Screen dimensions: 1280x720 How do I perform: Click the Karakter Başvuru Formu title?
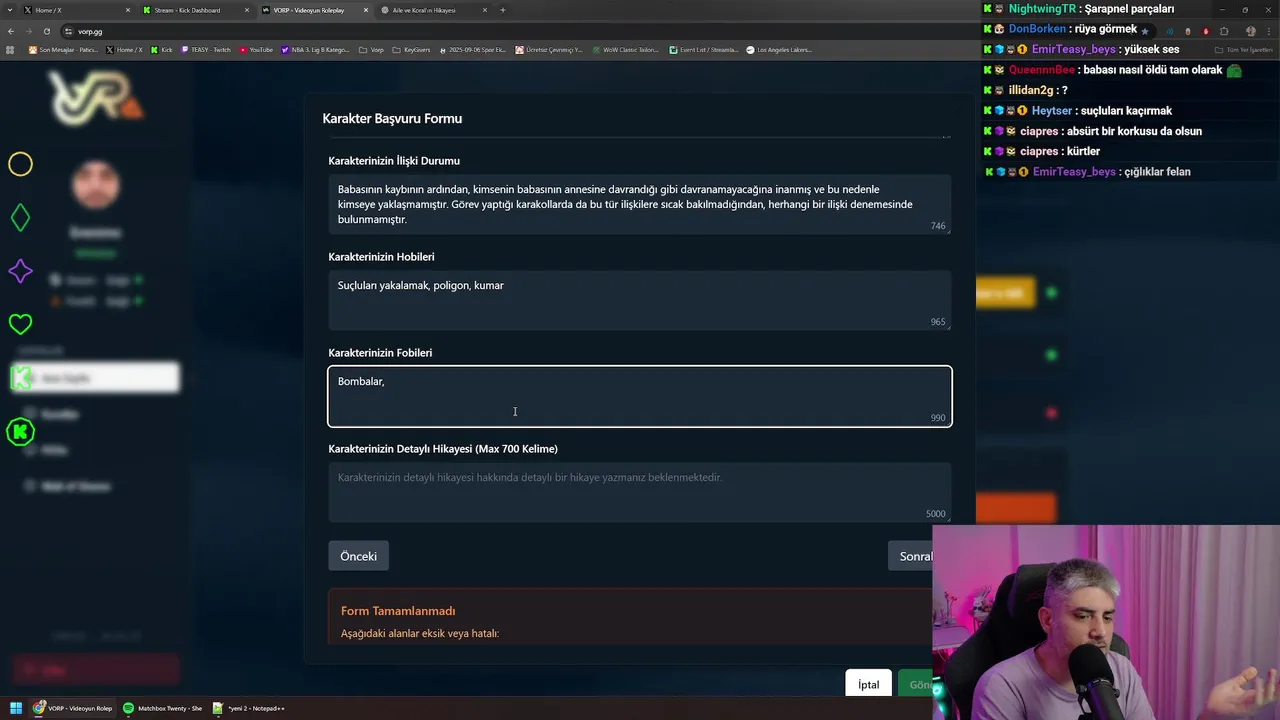[392, 118]
